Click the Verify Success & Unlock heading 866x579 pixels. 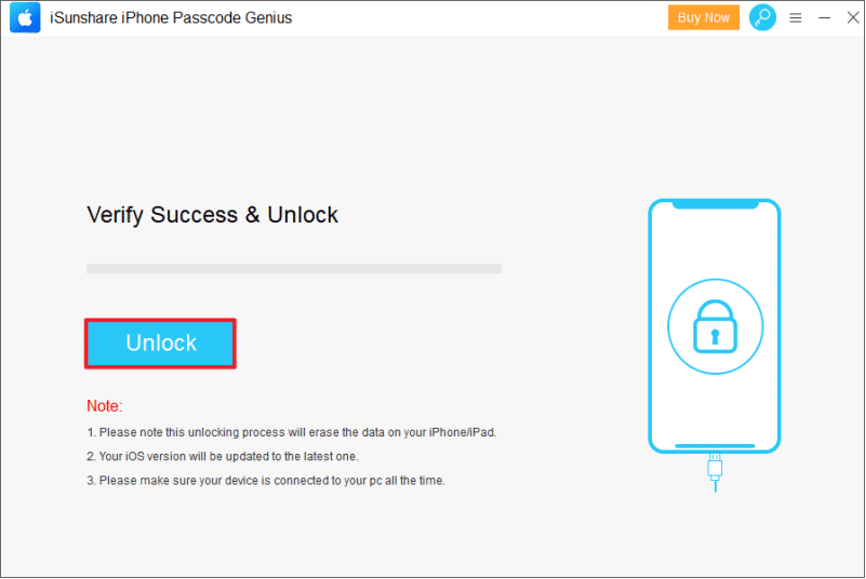[212, 215]
